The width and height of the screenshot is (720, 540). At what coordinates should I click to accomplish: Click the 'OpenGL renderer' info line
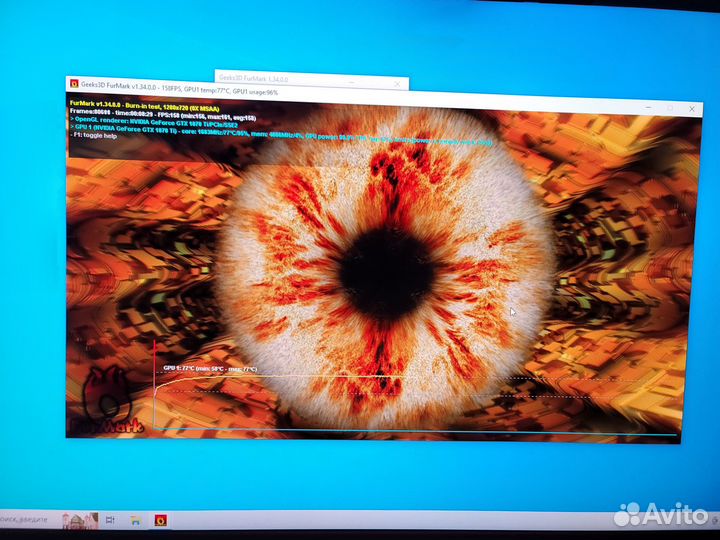tap(154, 122)
